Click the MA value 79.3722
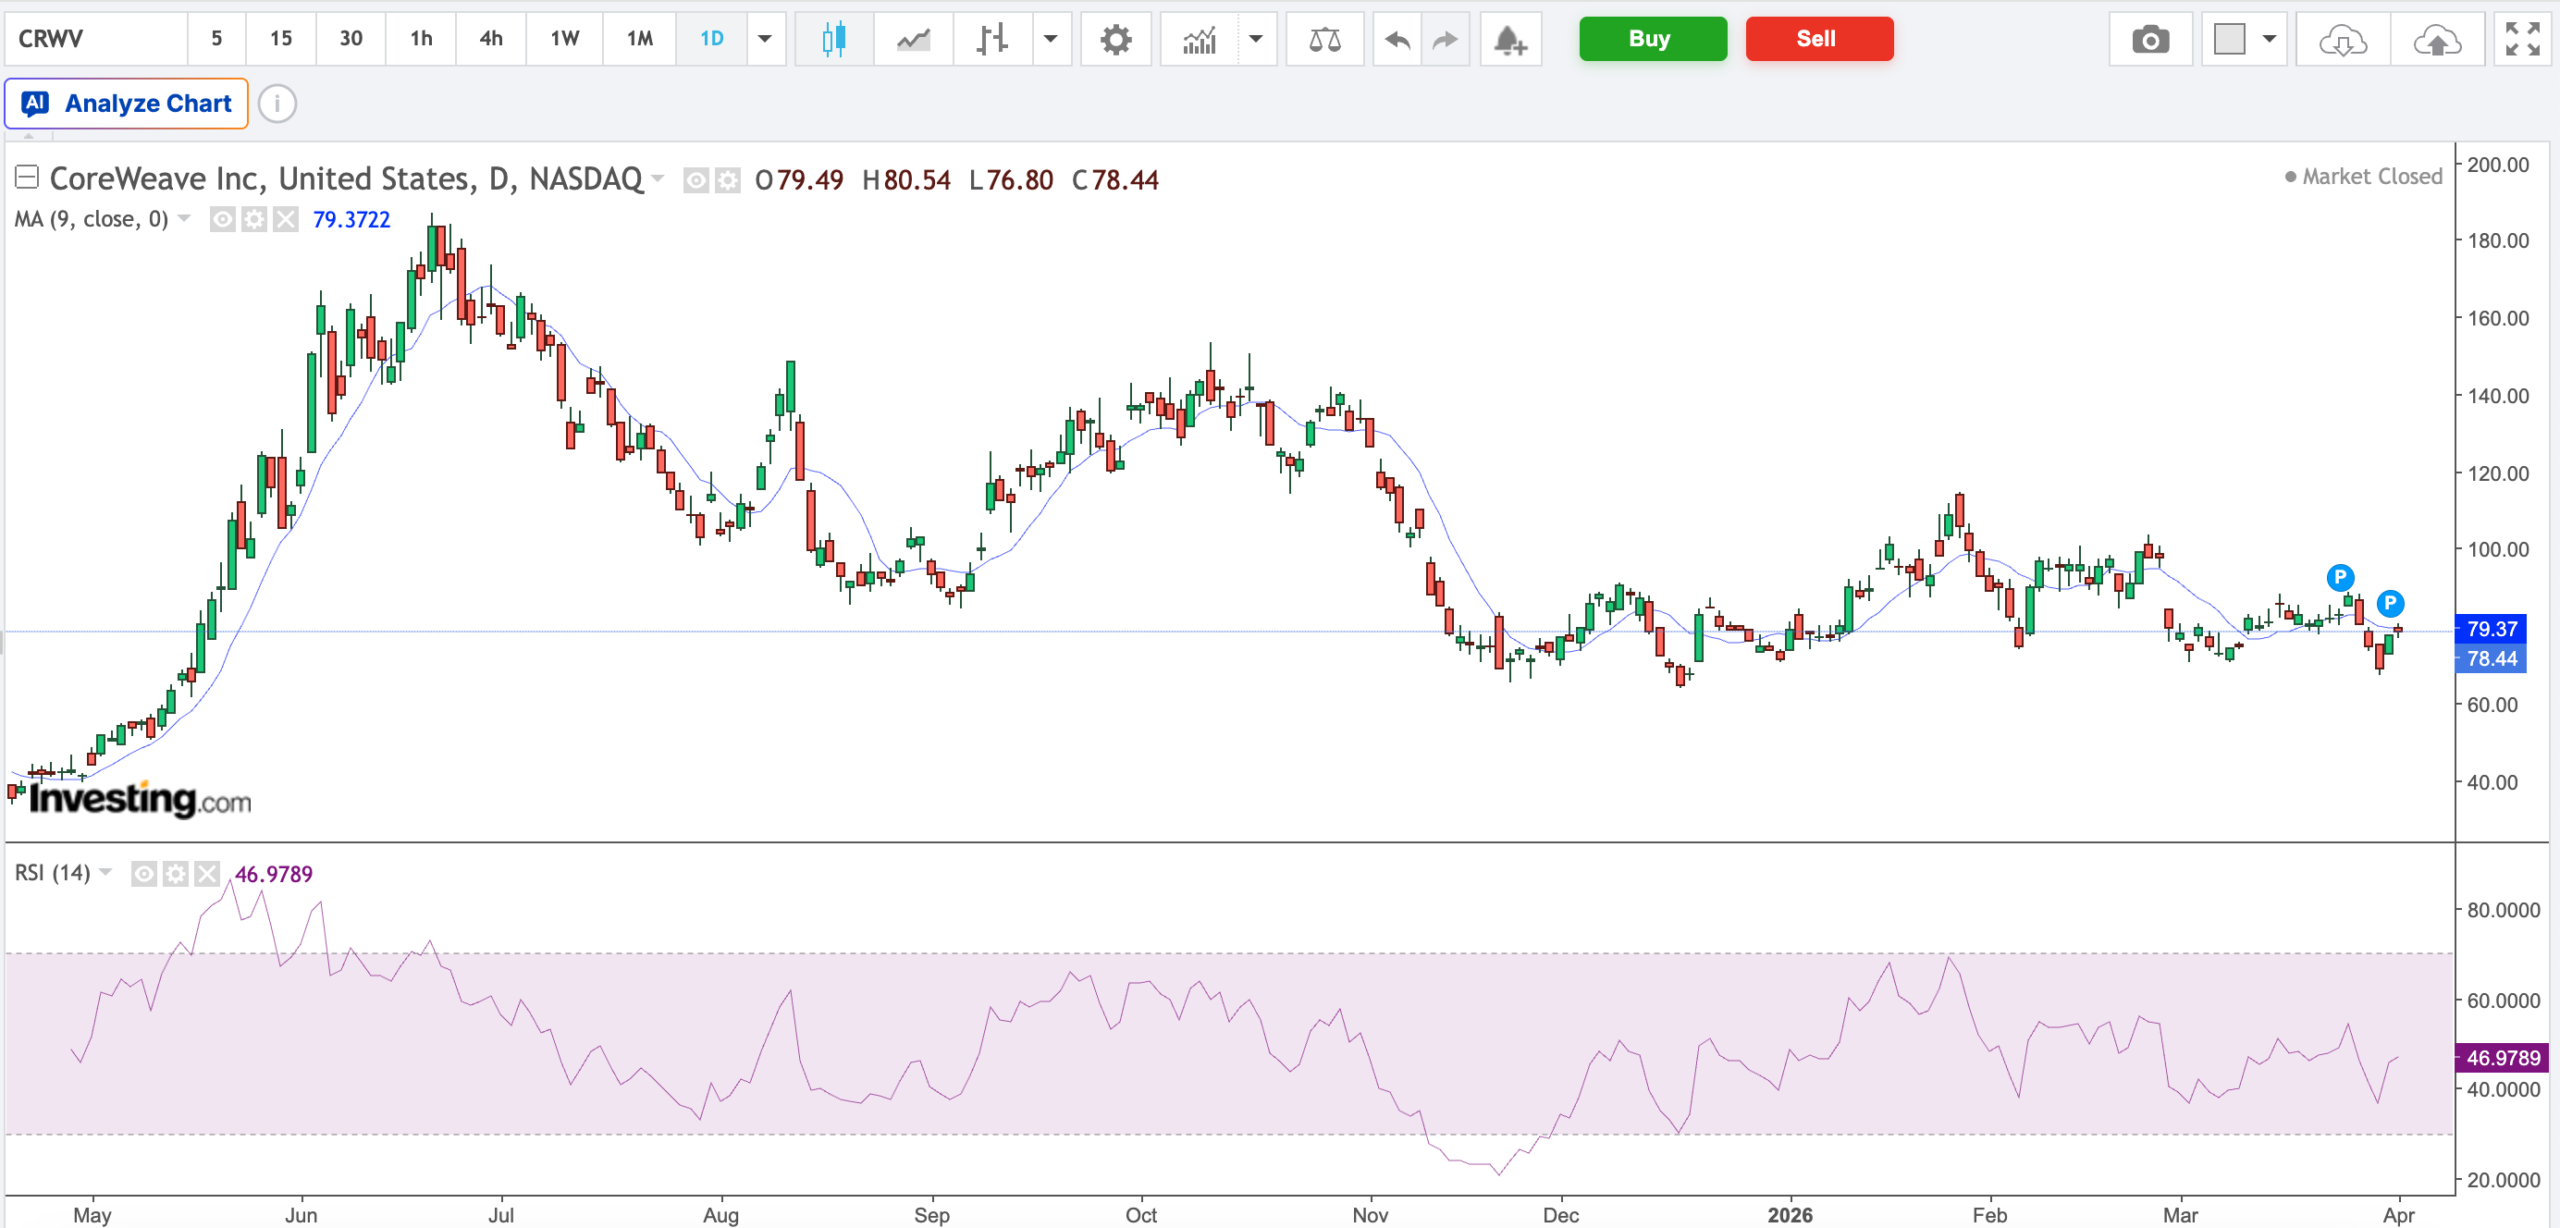This screenshot has height=1228, width=2560. click(x=352, y=220)
